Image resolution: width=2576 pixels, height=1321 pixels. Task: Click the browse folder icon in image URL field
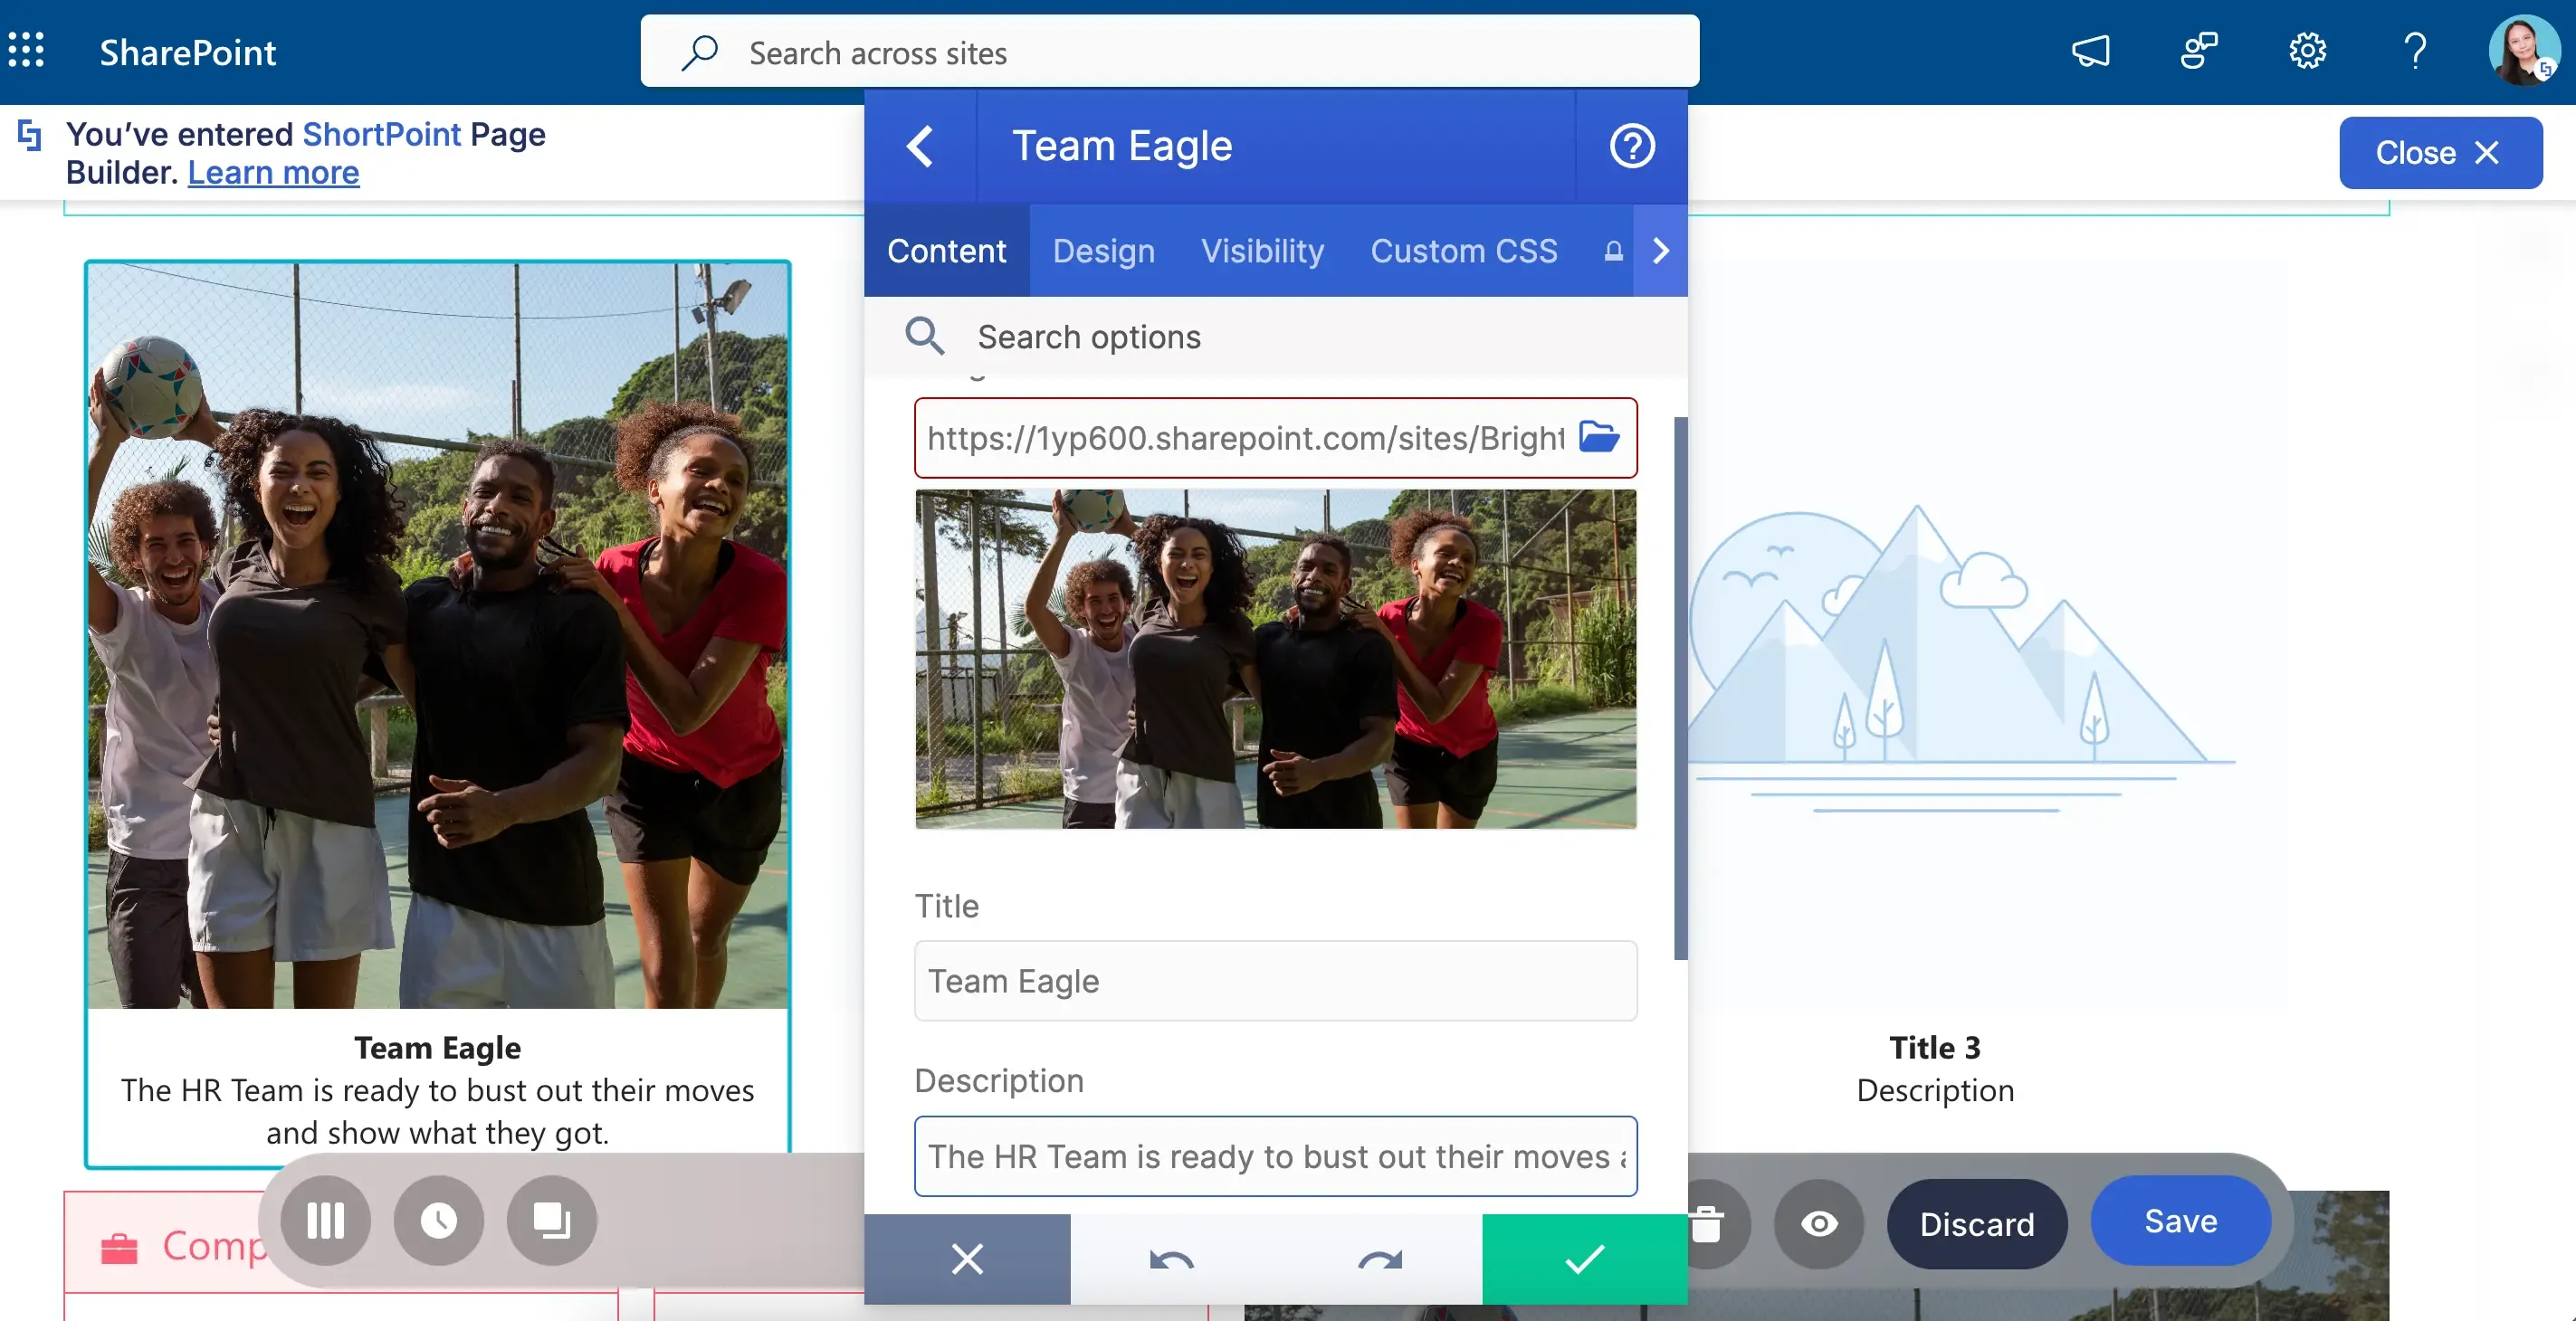(x=1599, y=437)
